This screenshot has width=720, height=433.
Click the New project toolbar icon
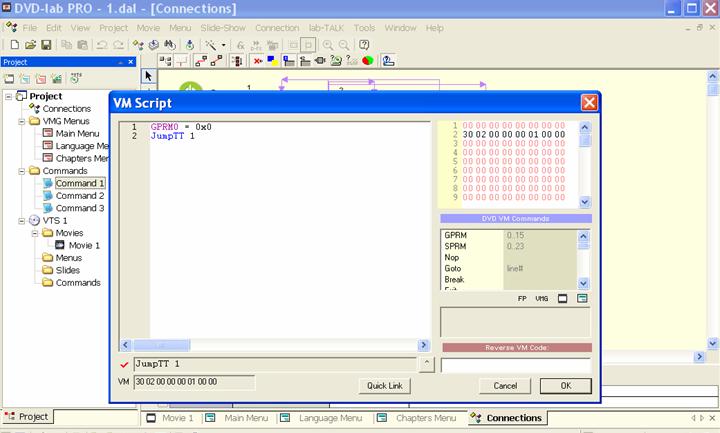point(14,45)
